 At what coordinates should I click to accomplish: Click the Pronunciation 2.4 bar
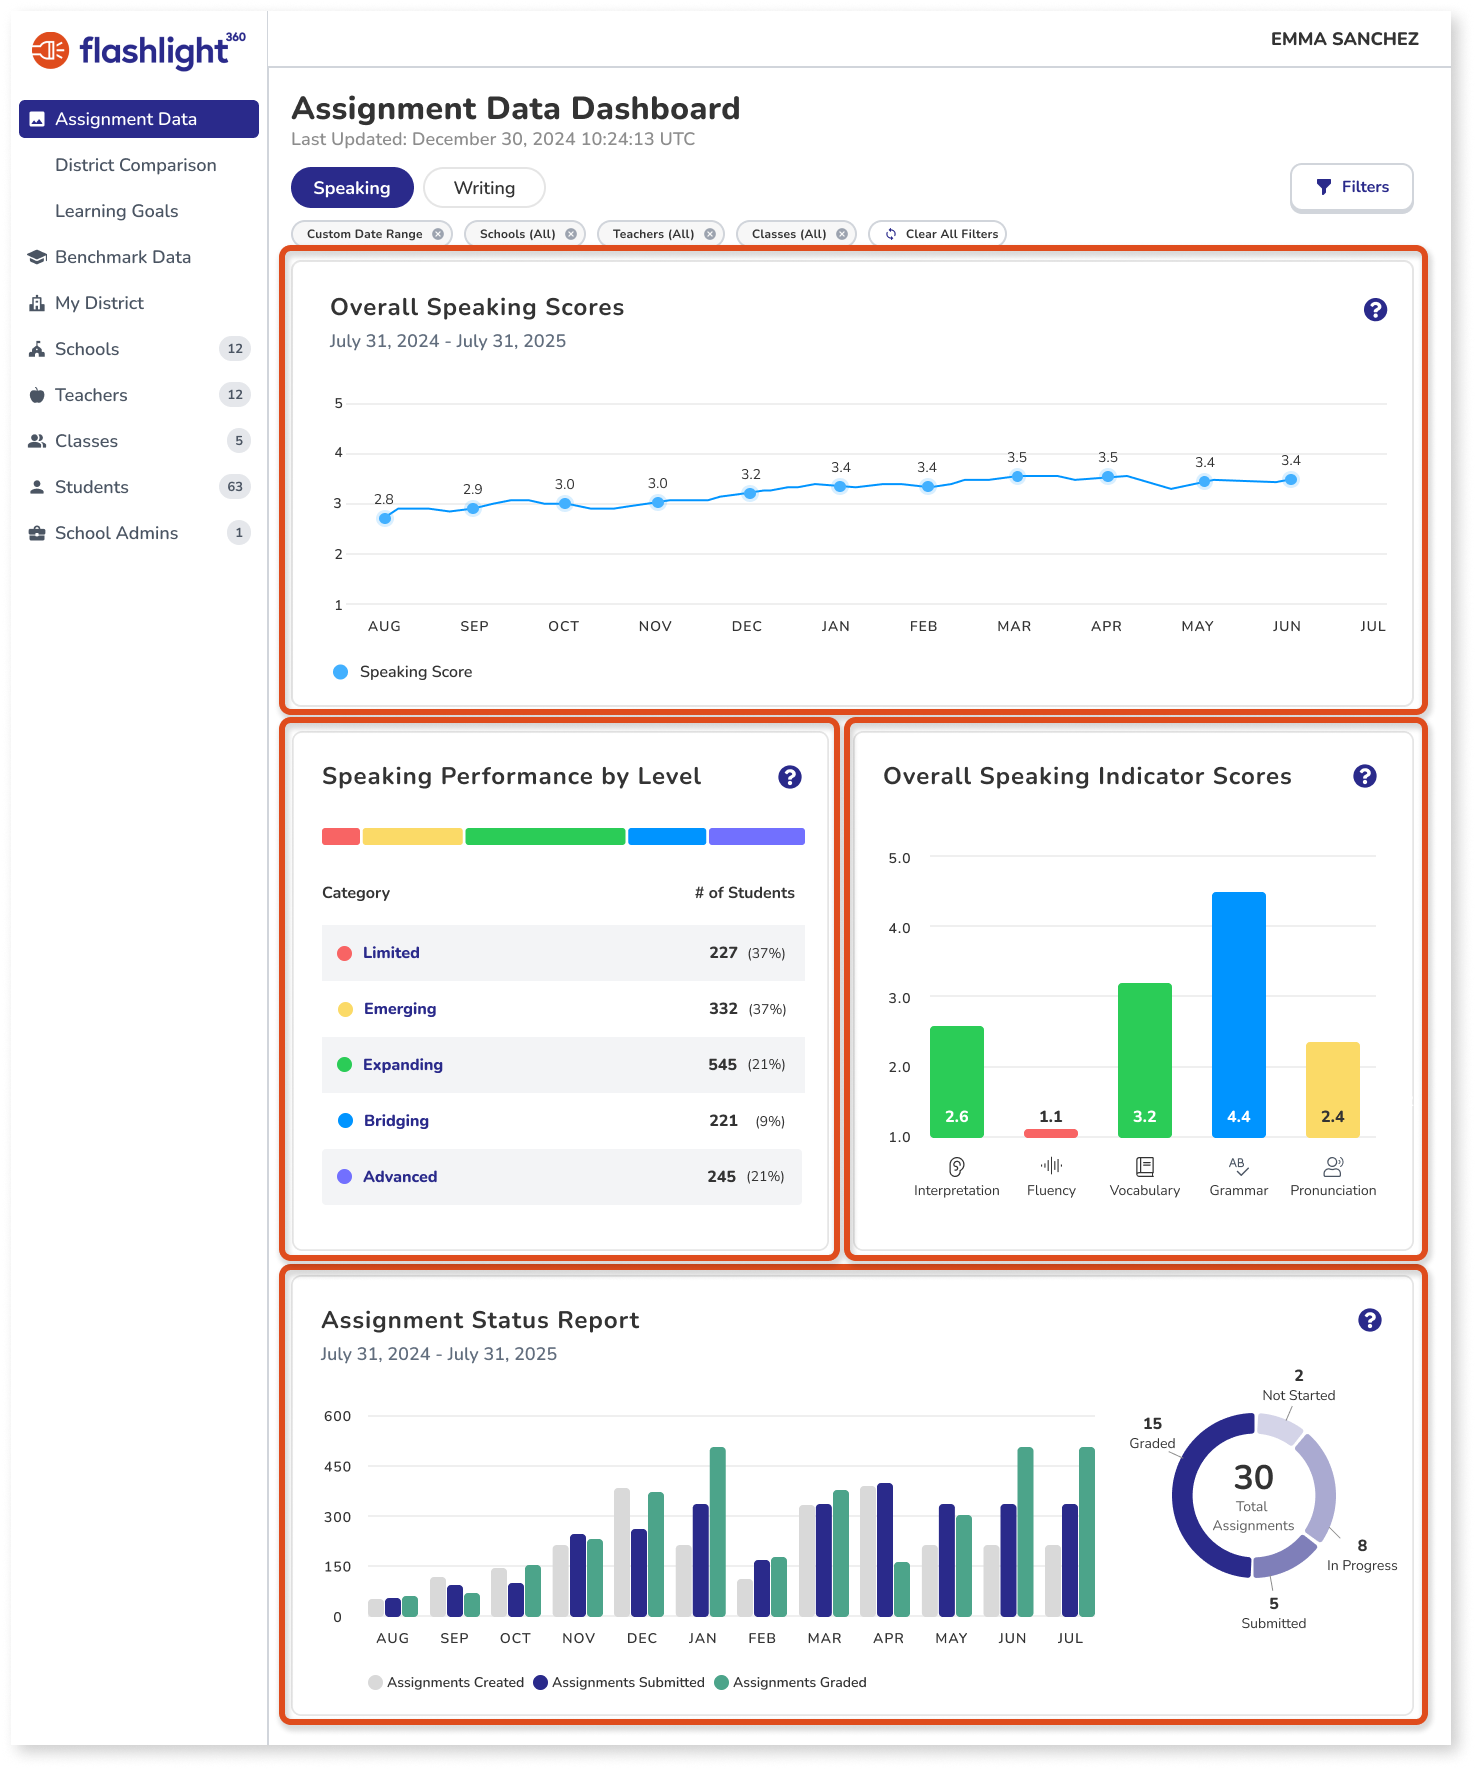click(x=1333, y=1090)
